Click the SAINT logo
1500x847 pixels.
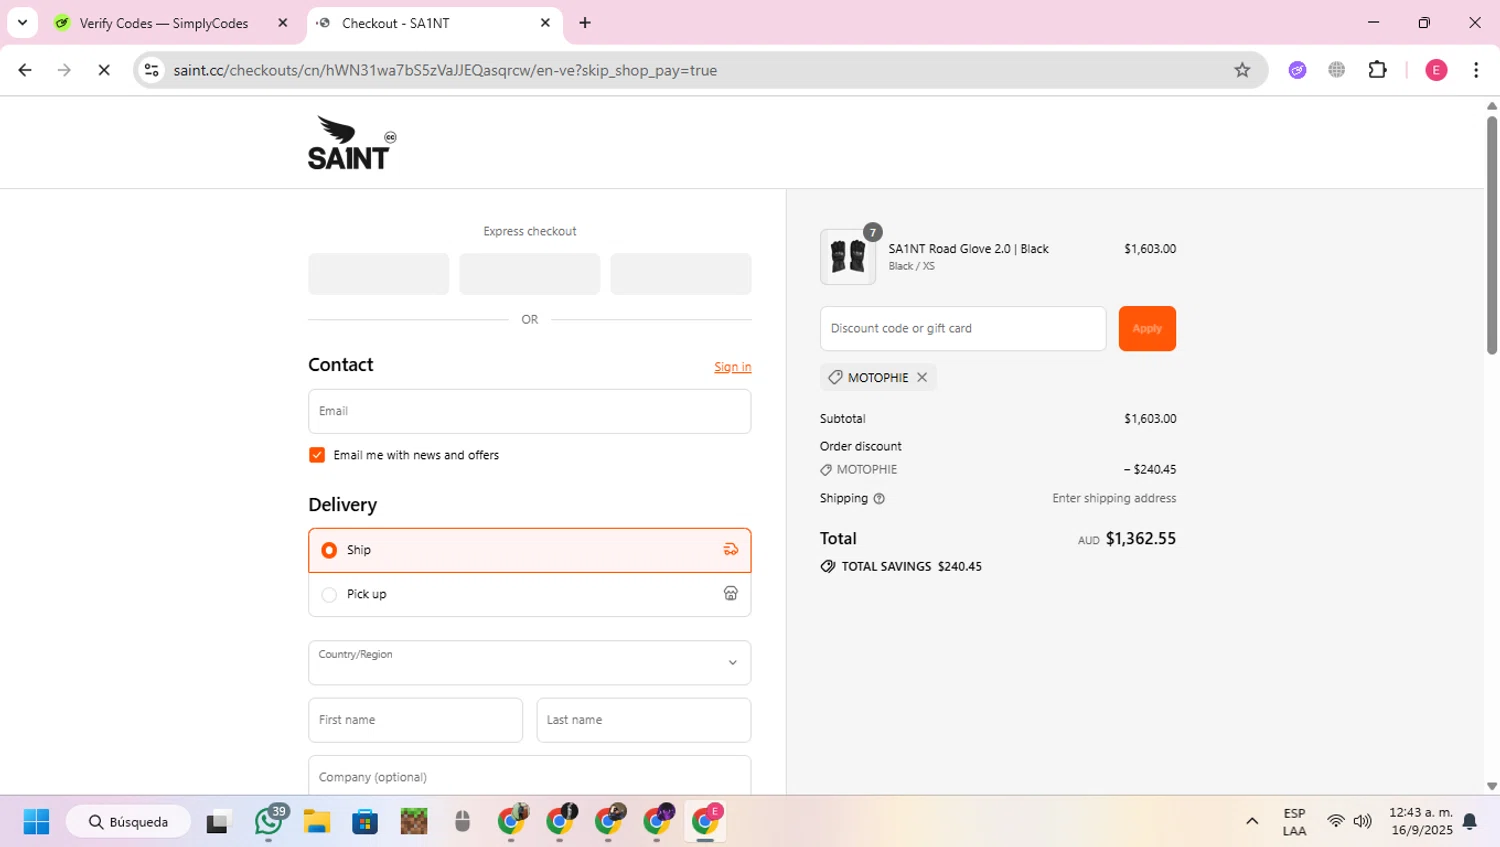tap(351, 142)
